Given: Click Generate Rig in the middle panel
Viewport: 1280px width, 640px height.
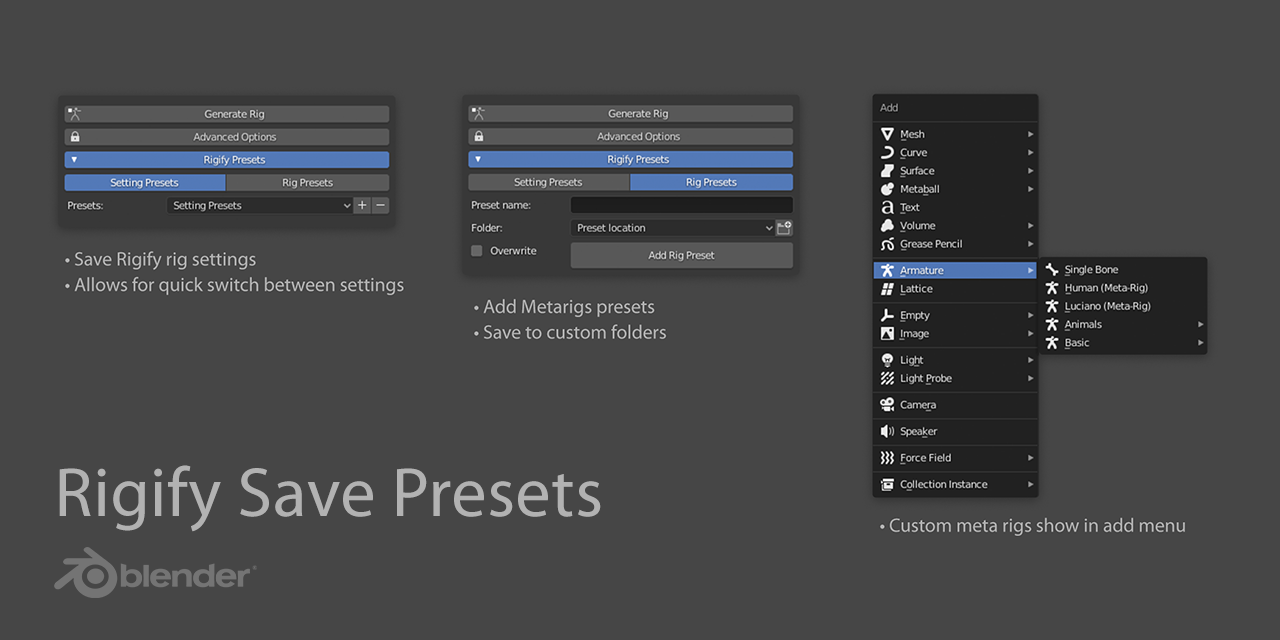Looking at the screenshot, I should pyautogui.click(x=631, y=113).
